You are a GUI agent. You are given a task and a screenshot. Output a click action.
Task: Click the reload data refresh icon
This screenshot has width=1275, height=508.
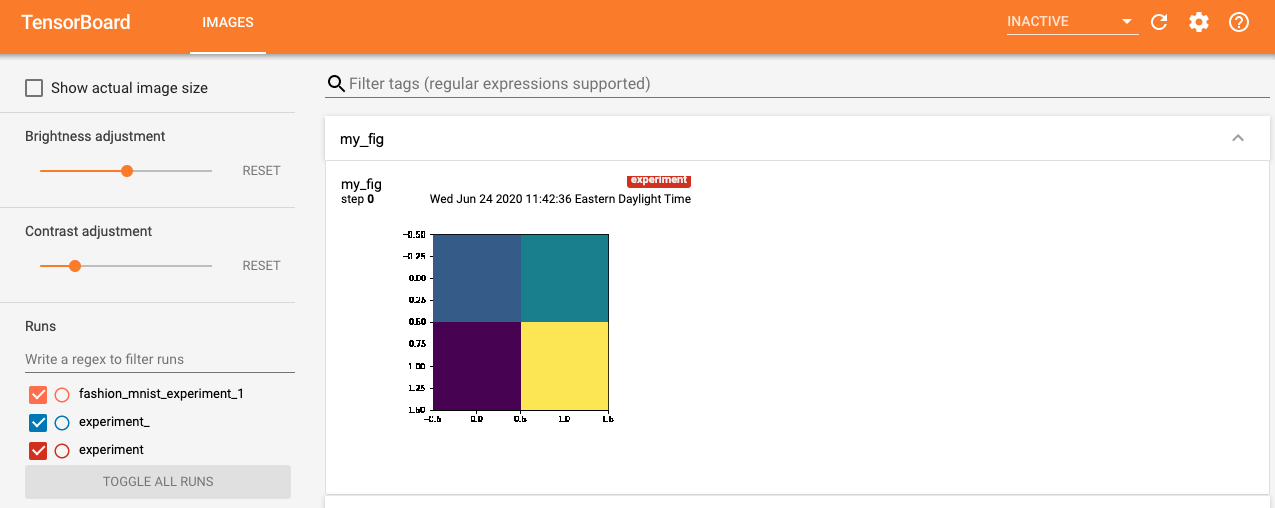pos(1159,22)
